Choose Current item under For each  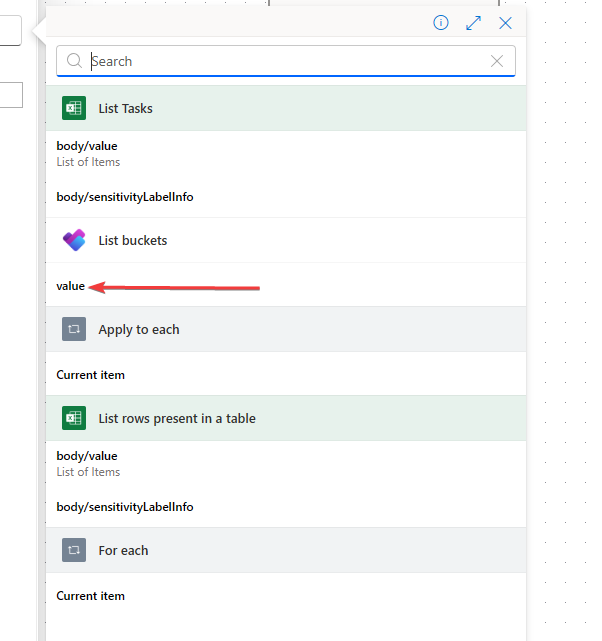click(91, 596)
